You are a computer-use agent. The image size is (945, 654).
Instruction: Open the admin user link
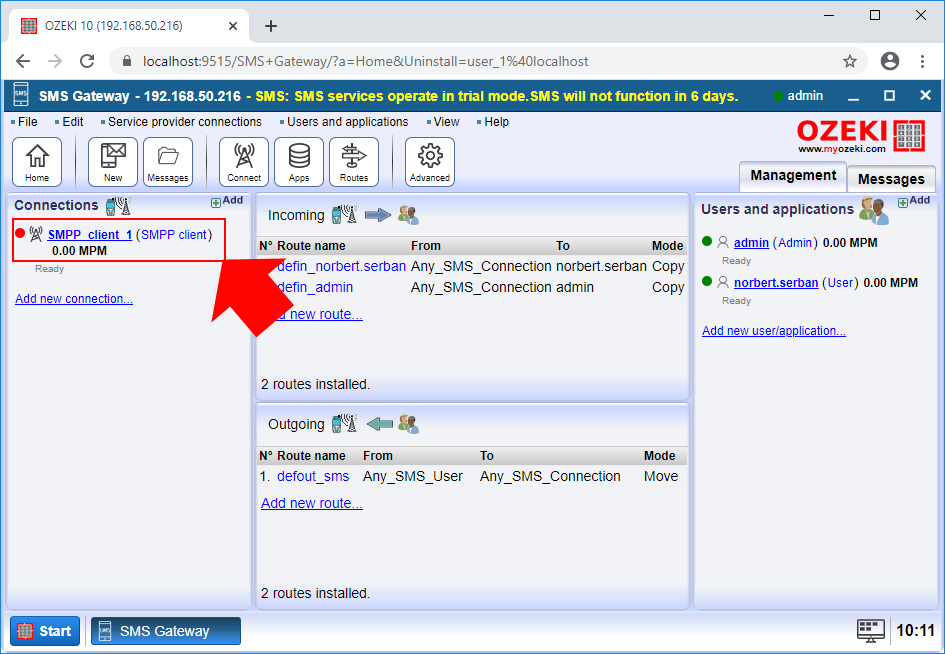coord(751,242)
